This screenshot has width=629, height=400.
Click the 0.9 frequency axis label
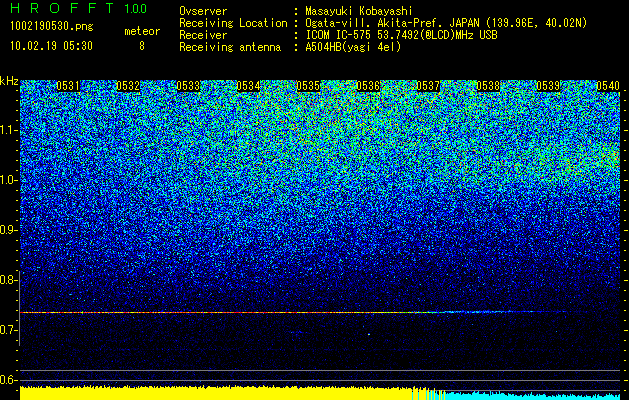coord(8,230)
